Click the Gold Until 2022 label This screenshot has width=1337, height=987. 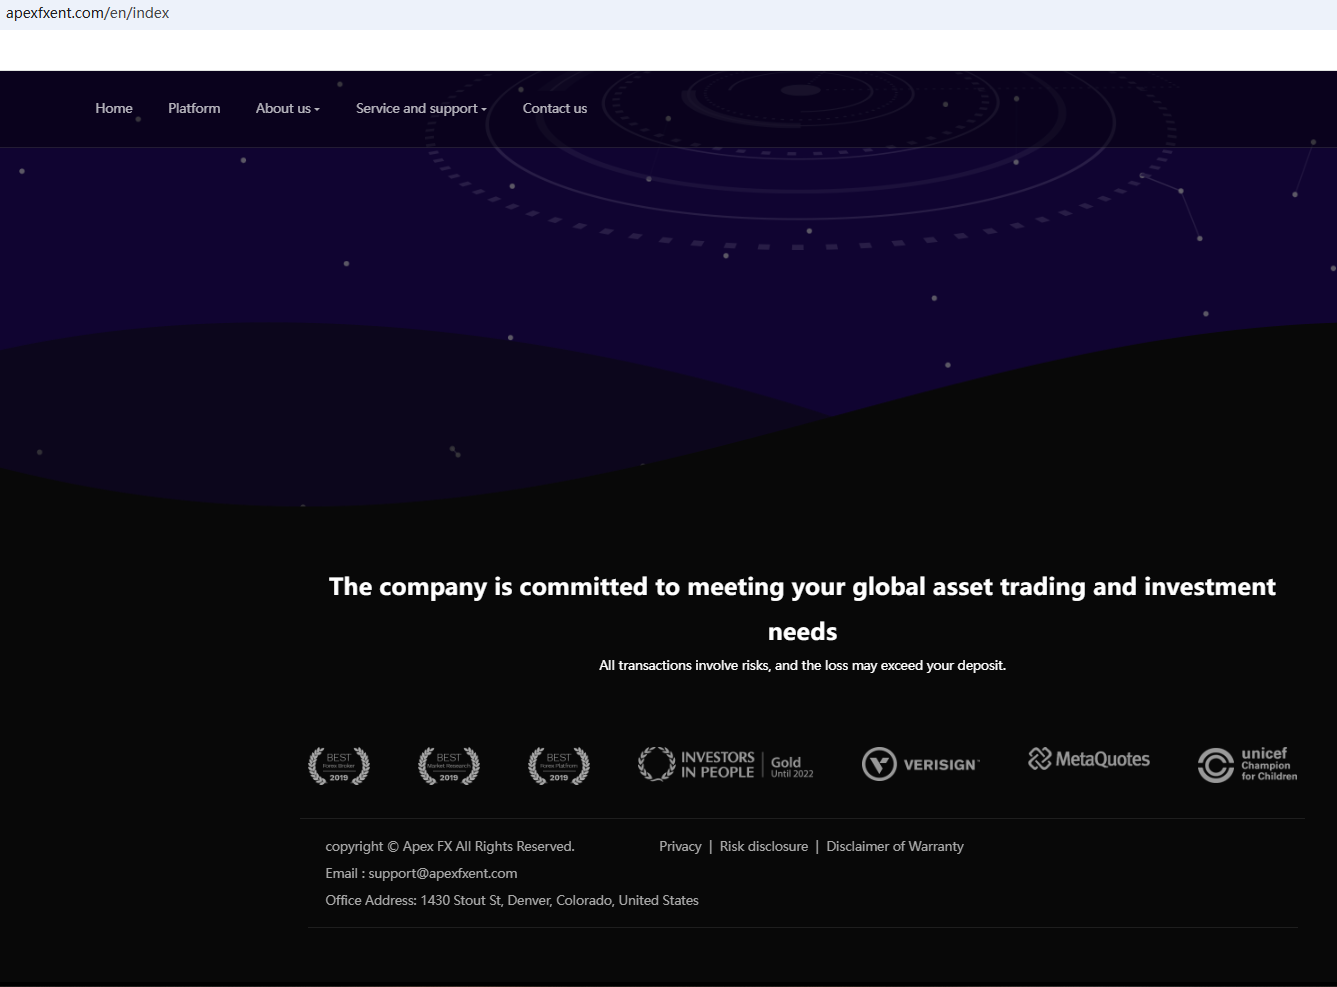click(791, 766)
